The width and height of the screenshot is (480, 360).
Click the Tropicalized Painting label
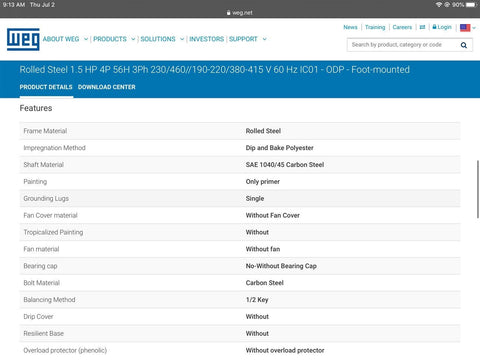[x=53, y=232]
